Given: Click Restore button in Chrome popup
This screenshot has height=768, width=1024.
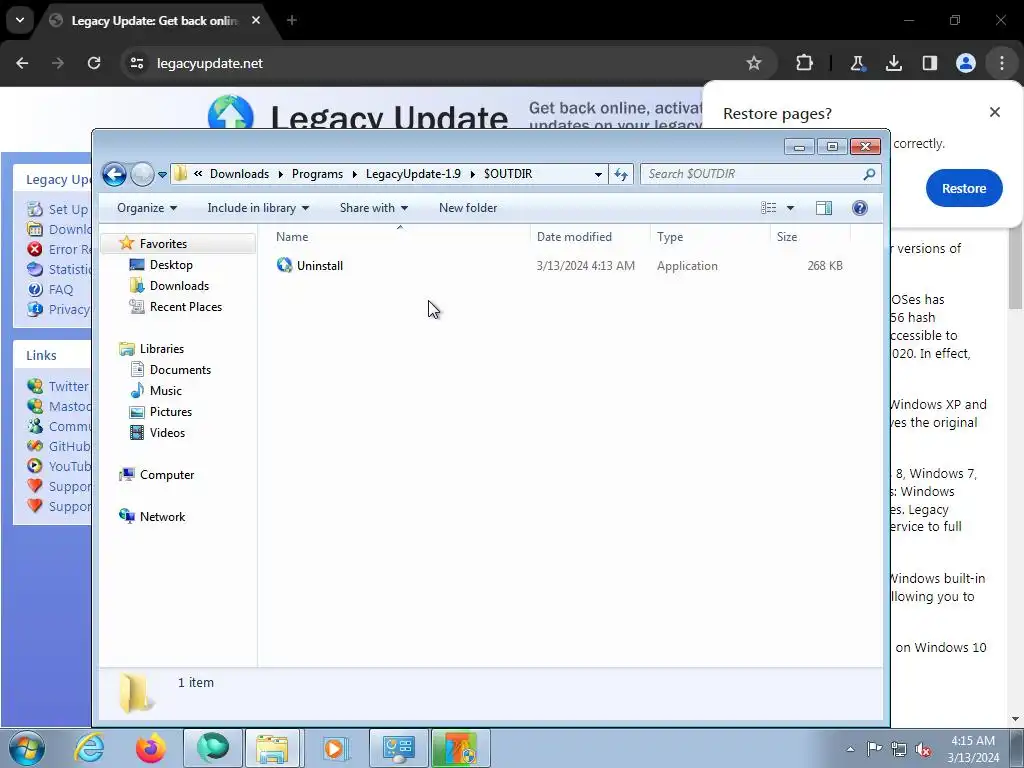Looking at the screenshot, I should click(x=963, y=188).
